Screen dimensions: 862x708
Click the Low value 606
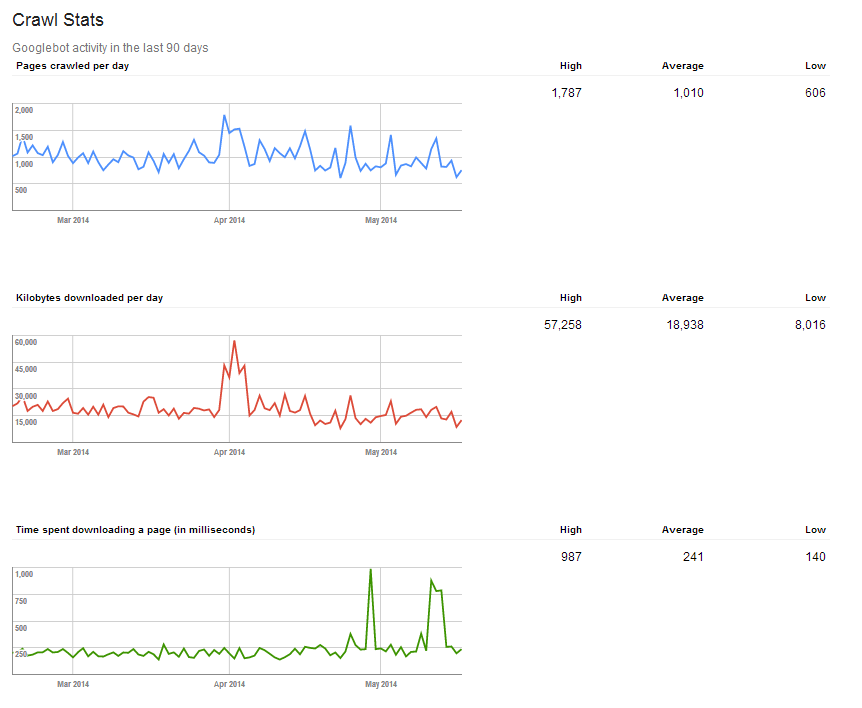815,93
